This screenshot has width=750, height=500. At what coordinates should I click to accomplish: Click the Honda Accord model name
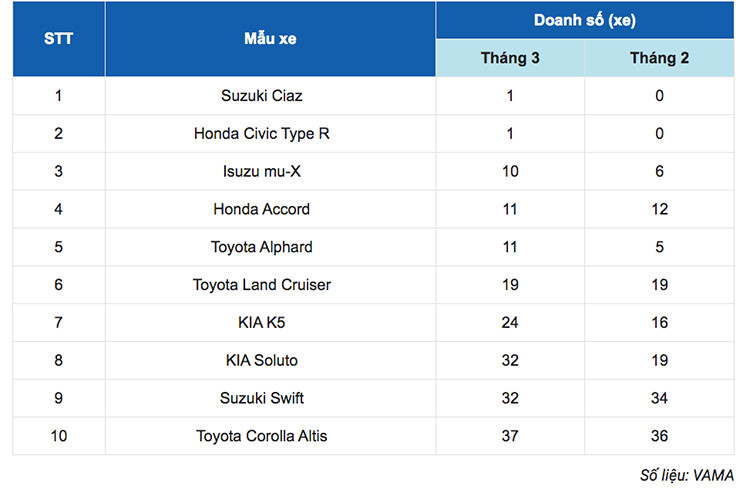point(262,209)
